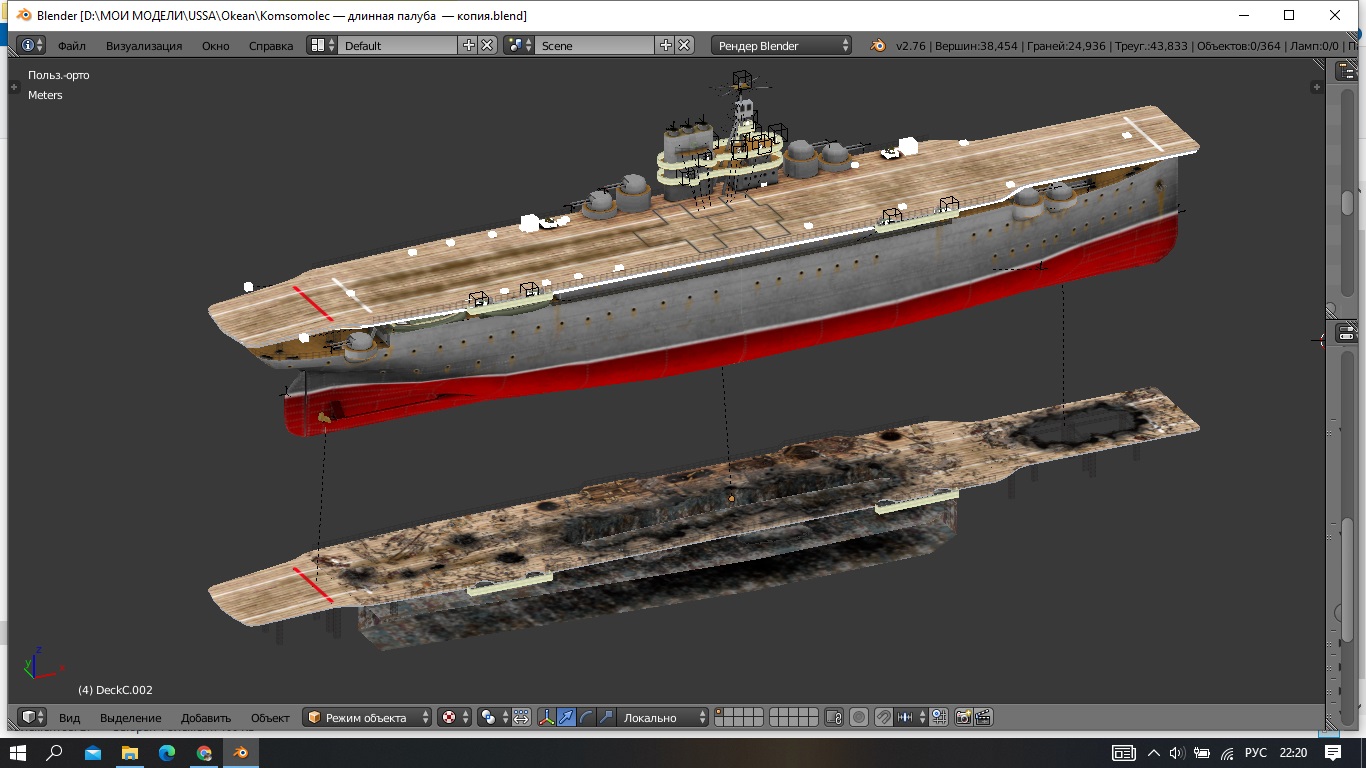Delete the Scene with the X button
This screenshot has width=1366, height=768.
684,45
